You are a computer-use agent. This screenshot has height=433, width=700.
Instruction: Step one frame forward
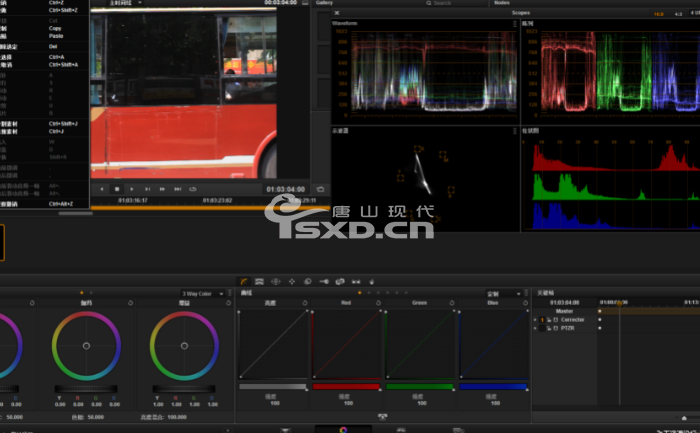pos(147,189)
